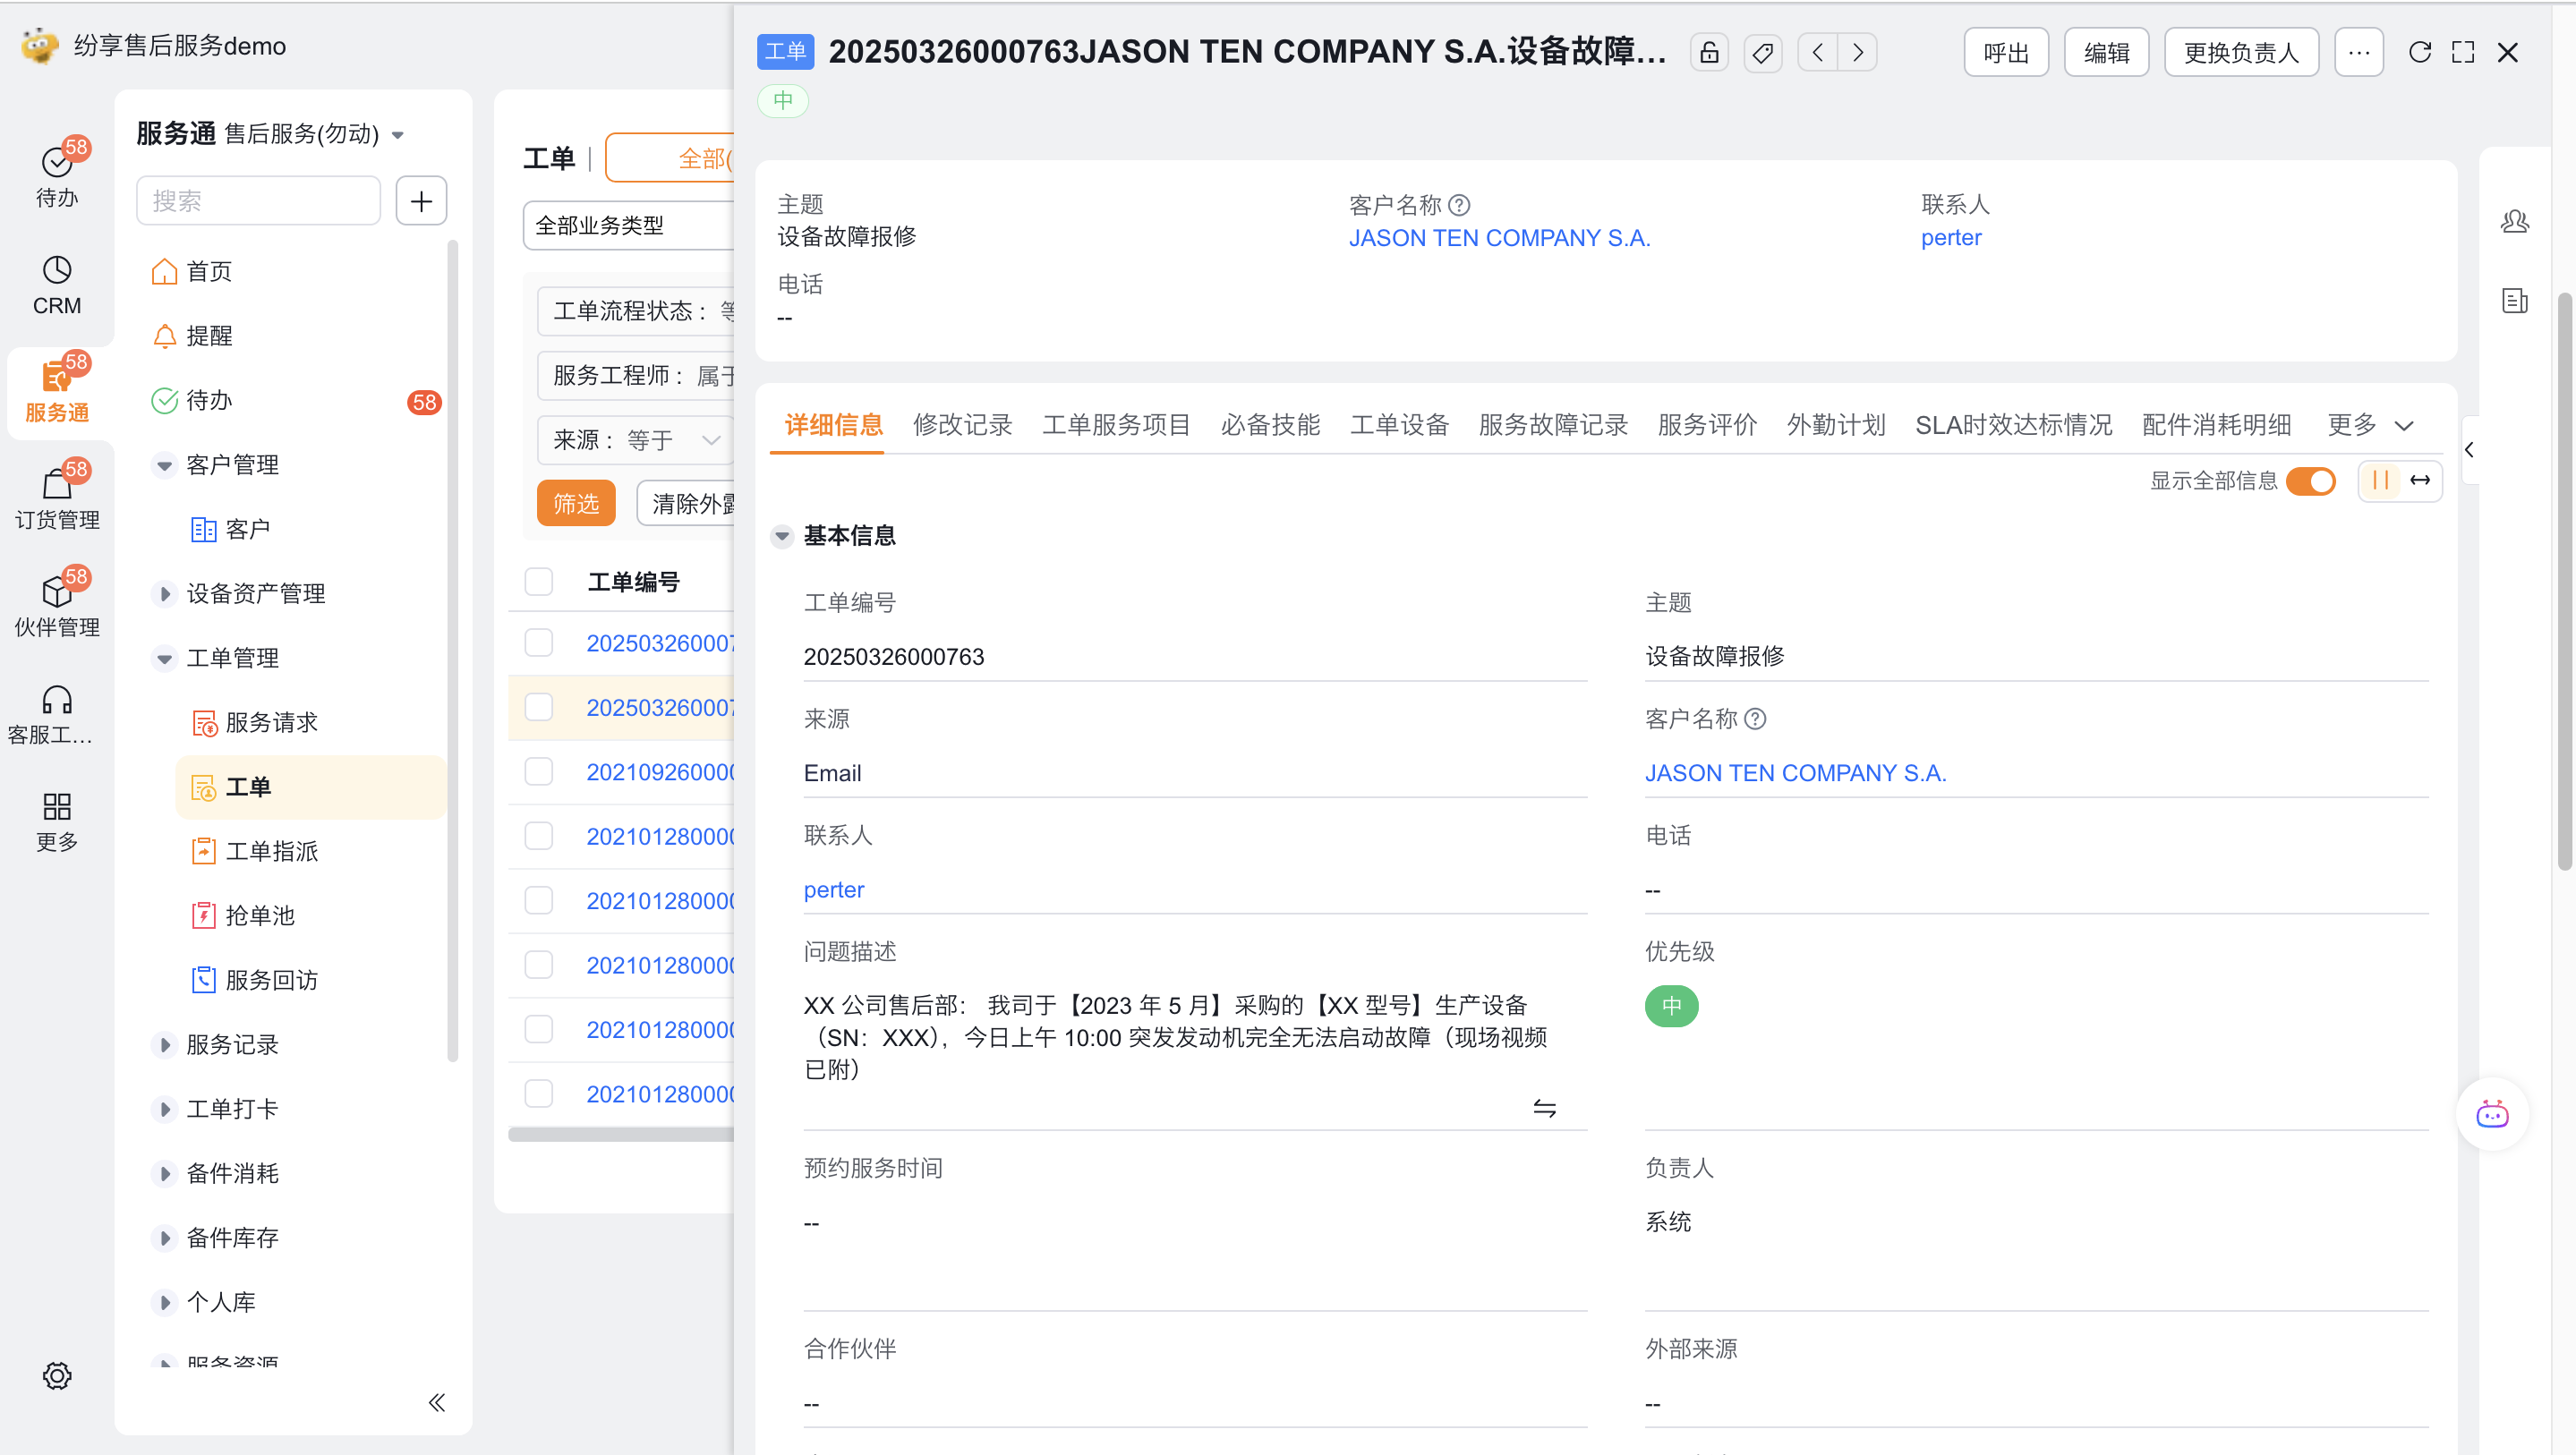Click the team members icon on the right rail
This screenshot has width=2576, height=1455.
[2514, 221]
